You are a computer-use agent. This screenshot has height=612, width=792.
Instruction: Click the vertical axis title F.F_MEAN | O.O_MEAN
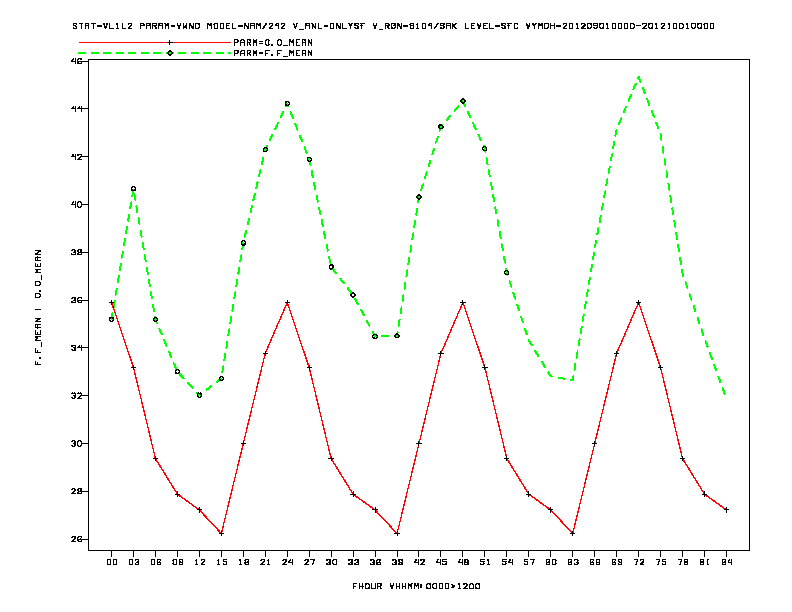tap(38, 307)
